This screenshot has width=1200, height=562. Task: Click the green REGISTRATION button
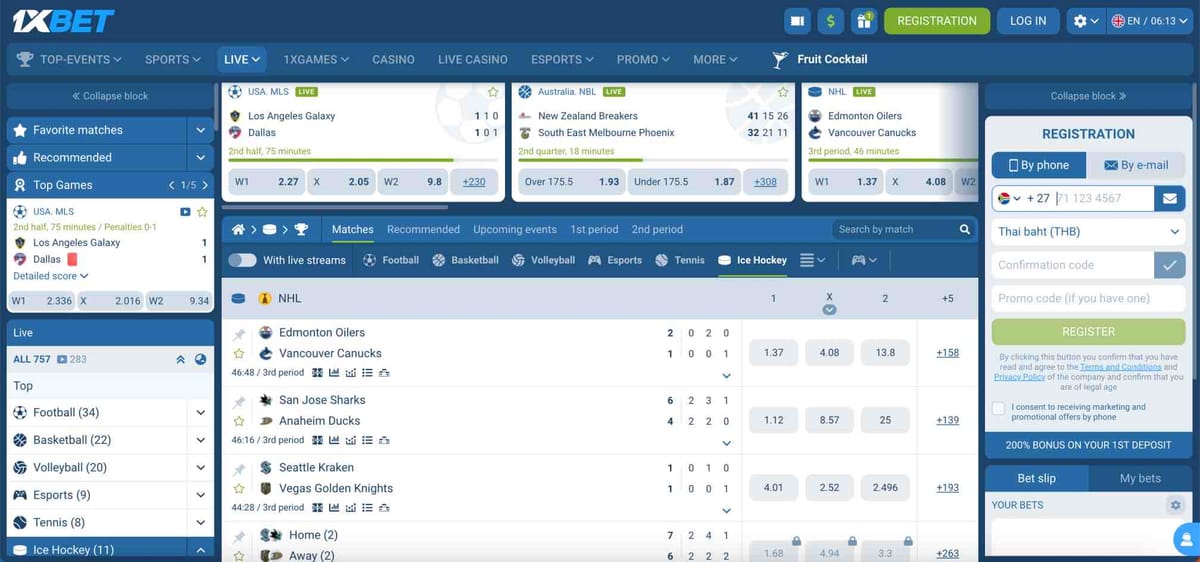tap(937, 20)
